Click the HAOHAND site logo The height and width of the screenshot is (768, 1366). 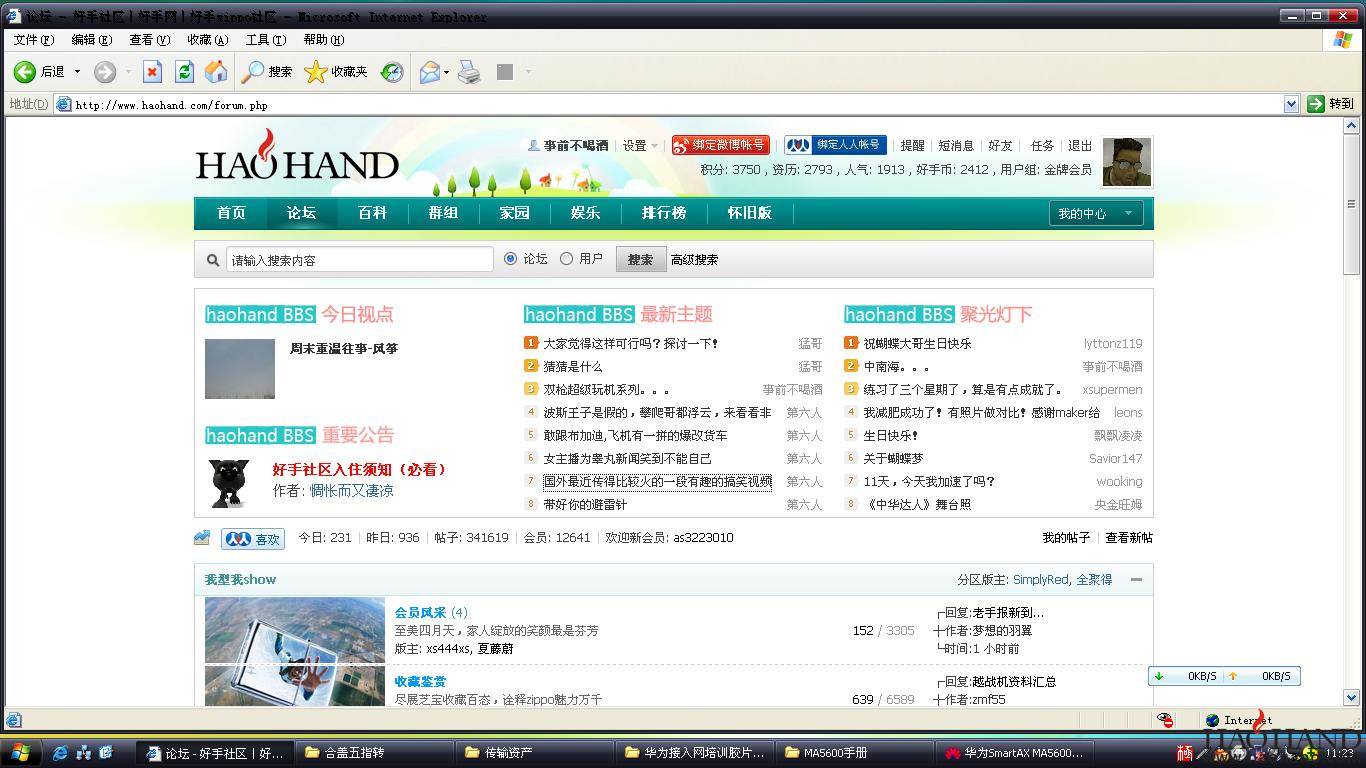pos(297,156)
